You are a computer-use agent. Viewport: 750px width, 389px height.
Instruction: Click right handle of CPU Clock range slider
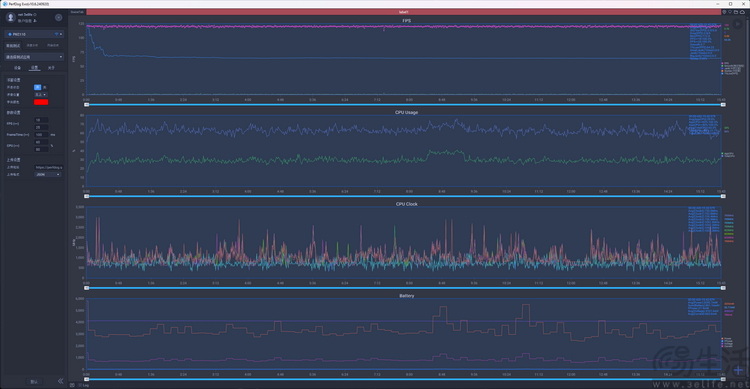723,288
